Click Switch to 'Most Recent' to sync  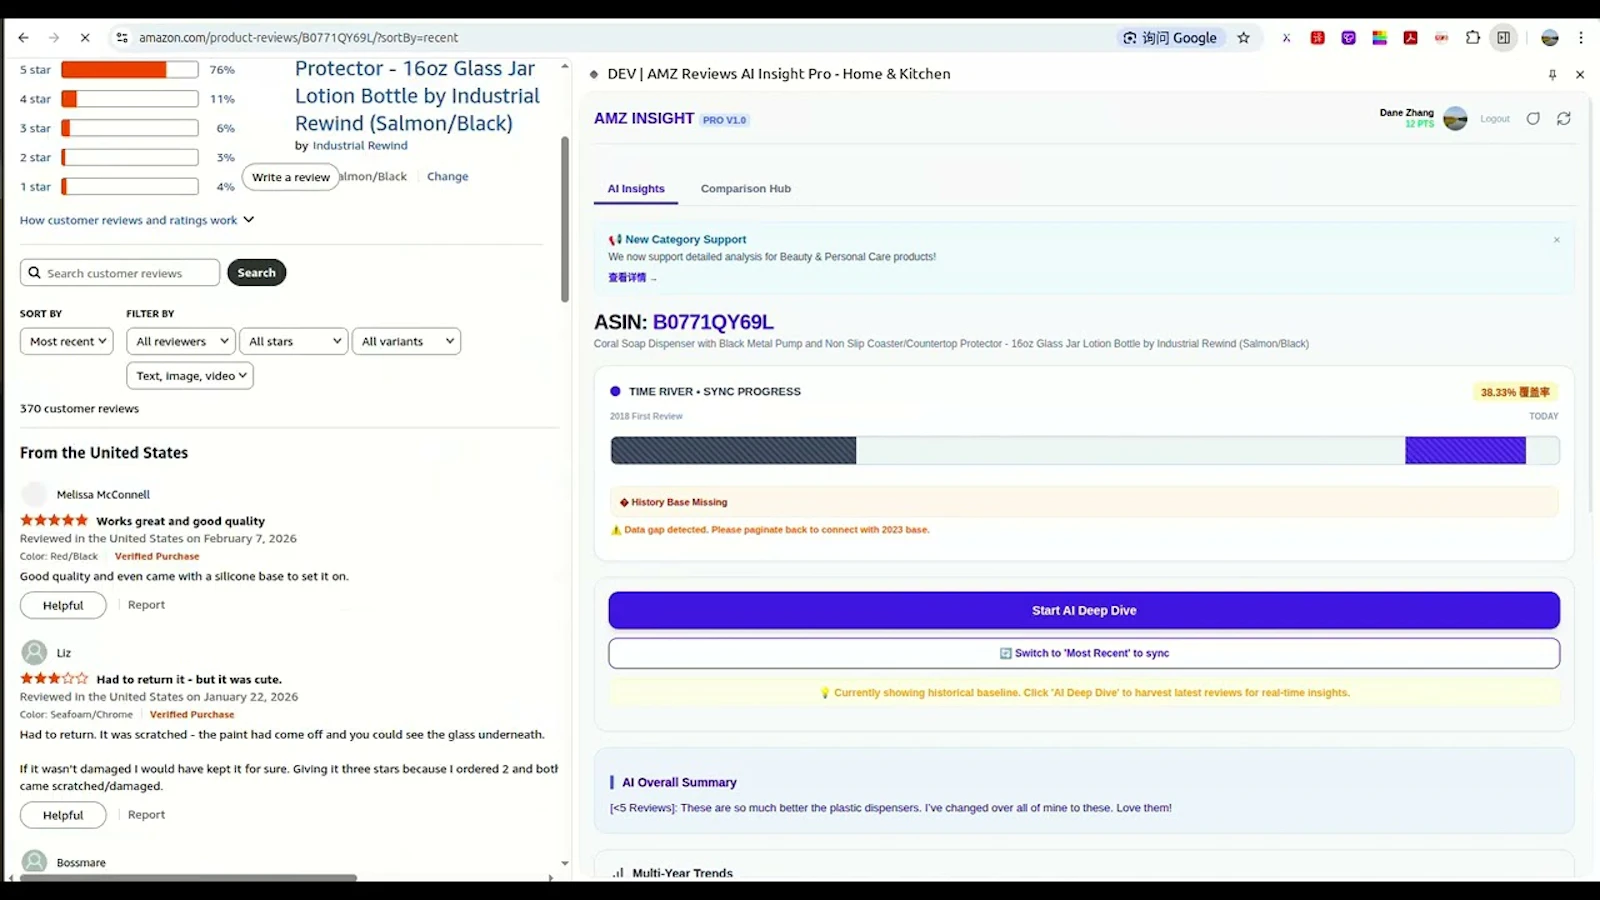pyautogui.click(x=1084, y=653)
